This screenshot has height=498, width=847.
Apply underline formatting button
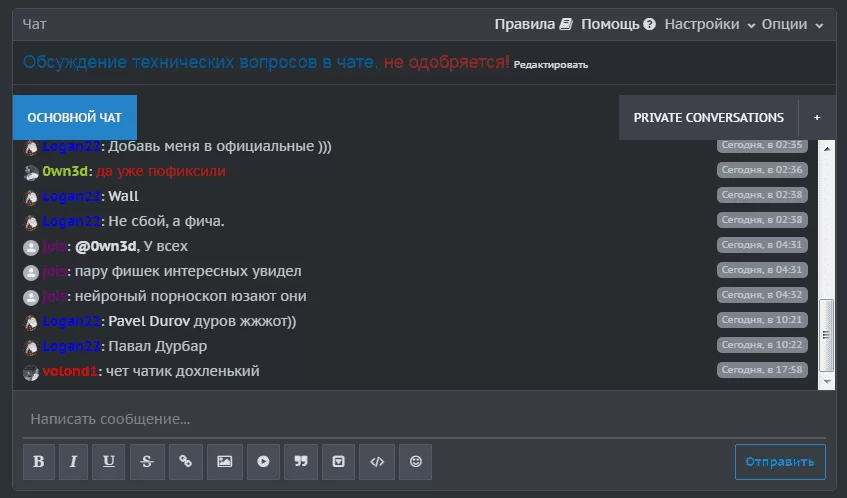[x=109, y=462]
